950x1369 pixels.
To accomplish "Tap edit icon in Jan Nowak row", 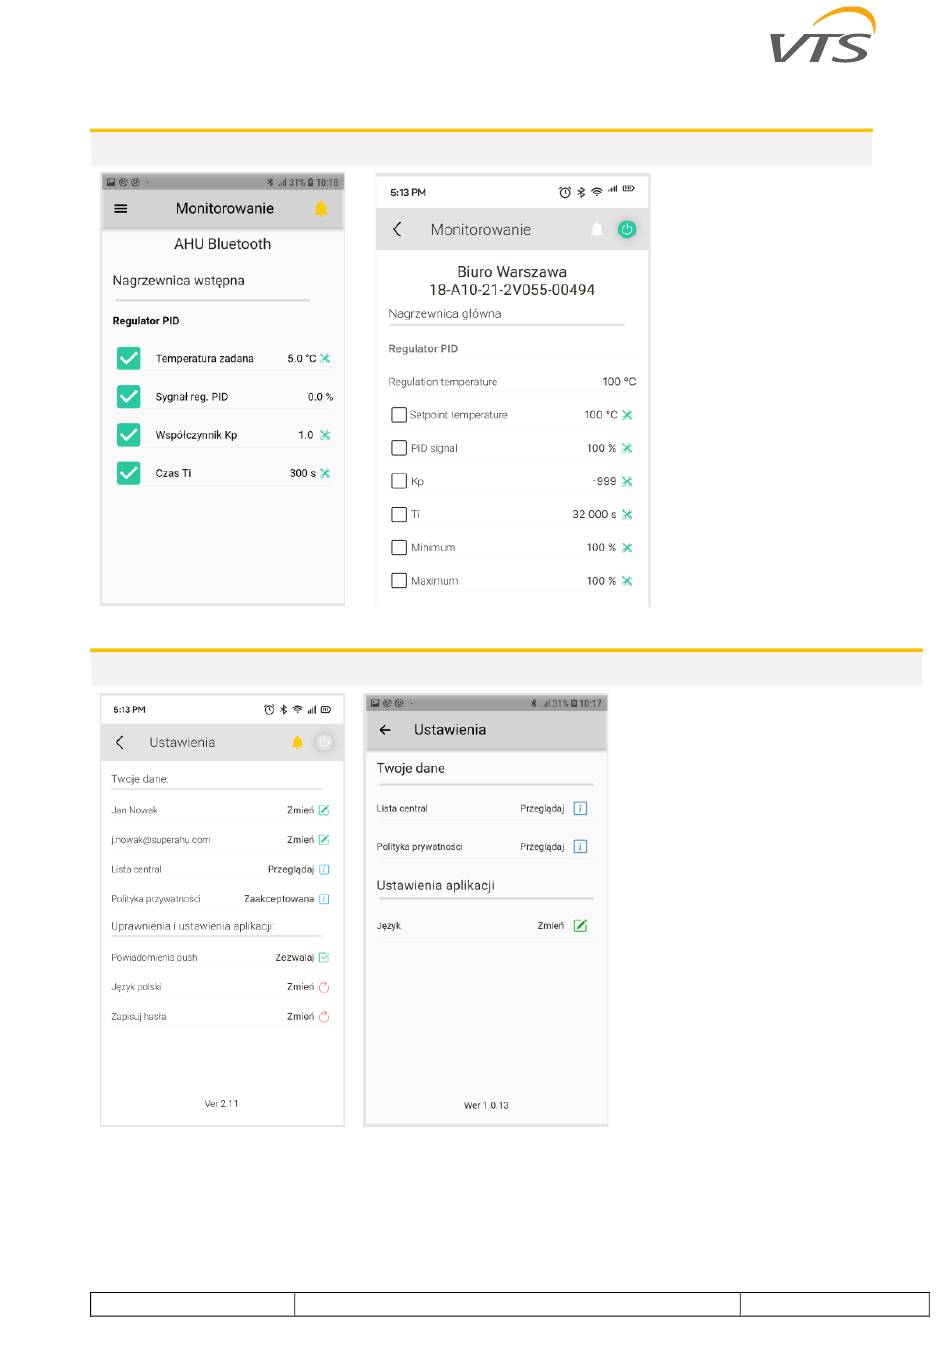I will pos(324,810).
